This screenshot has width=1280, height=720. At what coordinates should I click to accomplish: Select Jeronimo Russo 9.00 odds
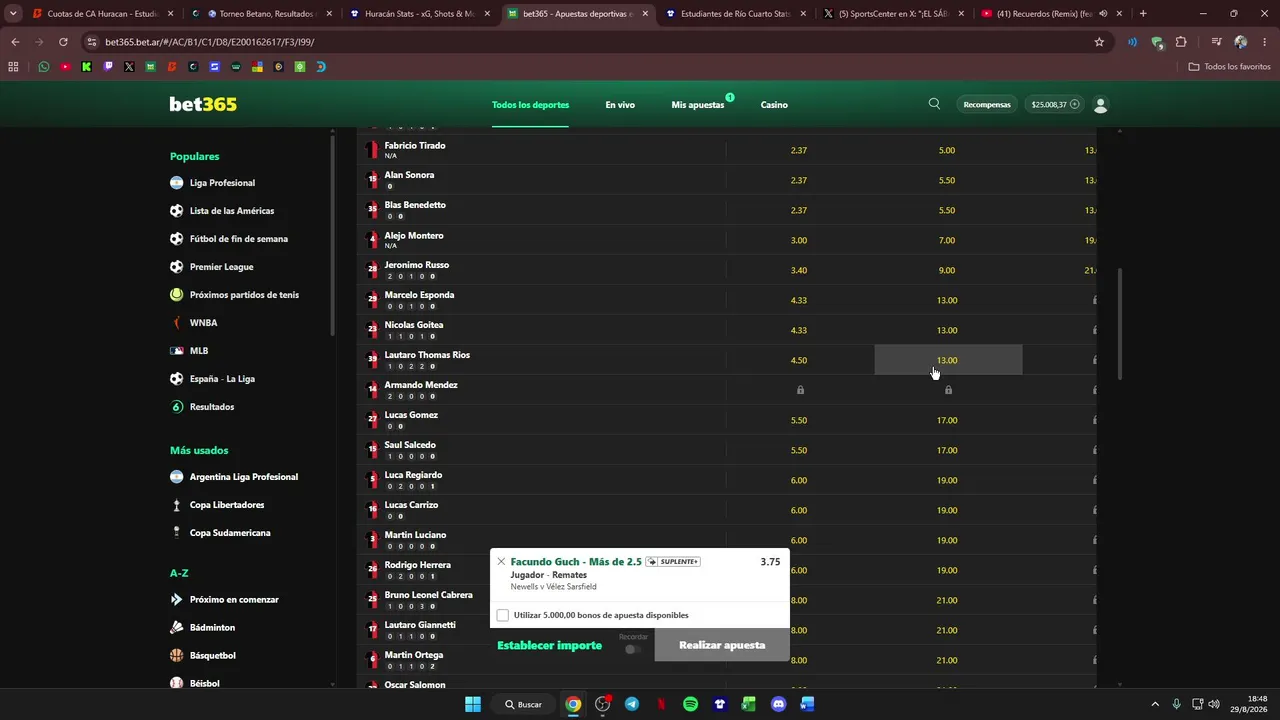coord(947,270)
